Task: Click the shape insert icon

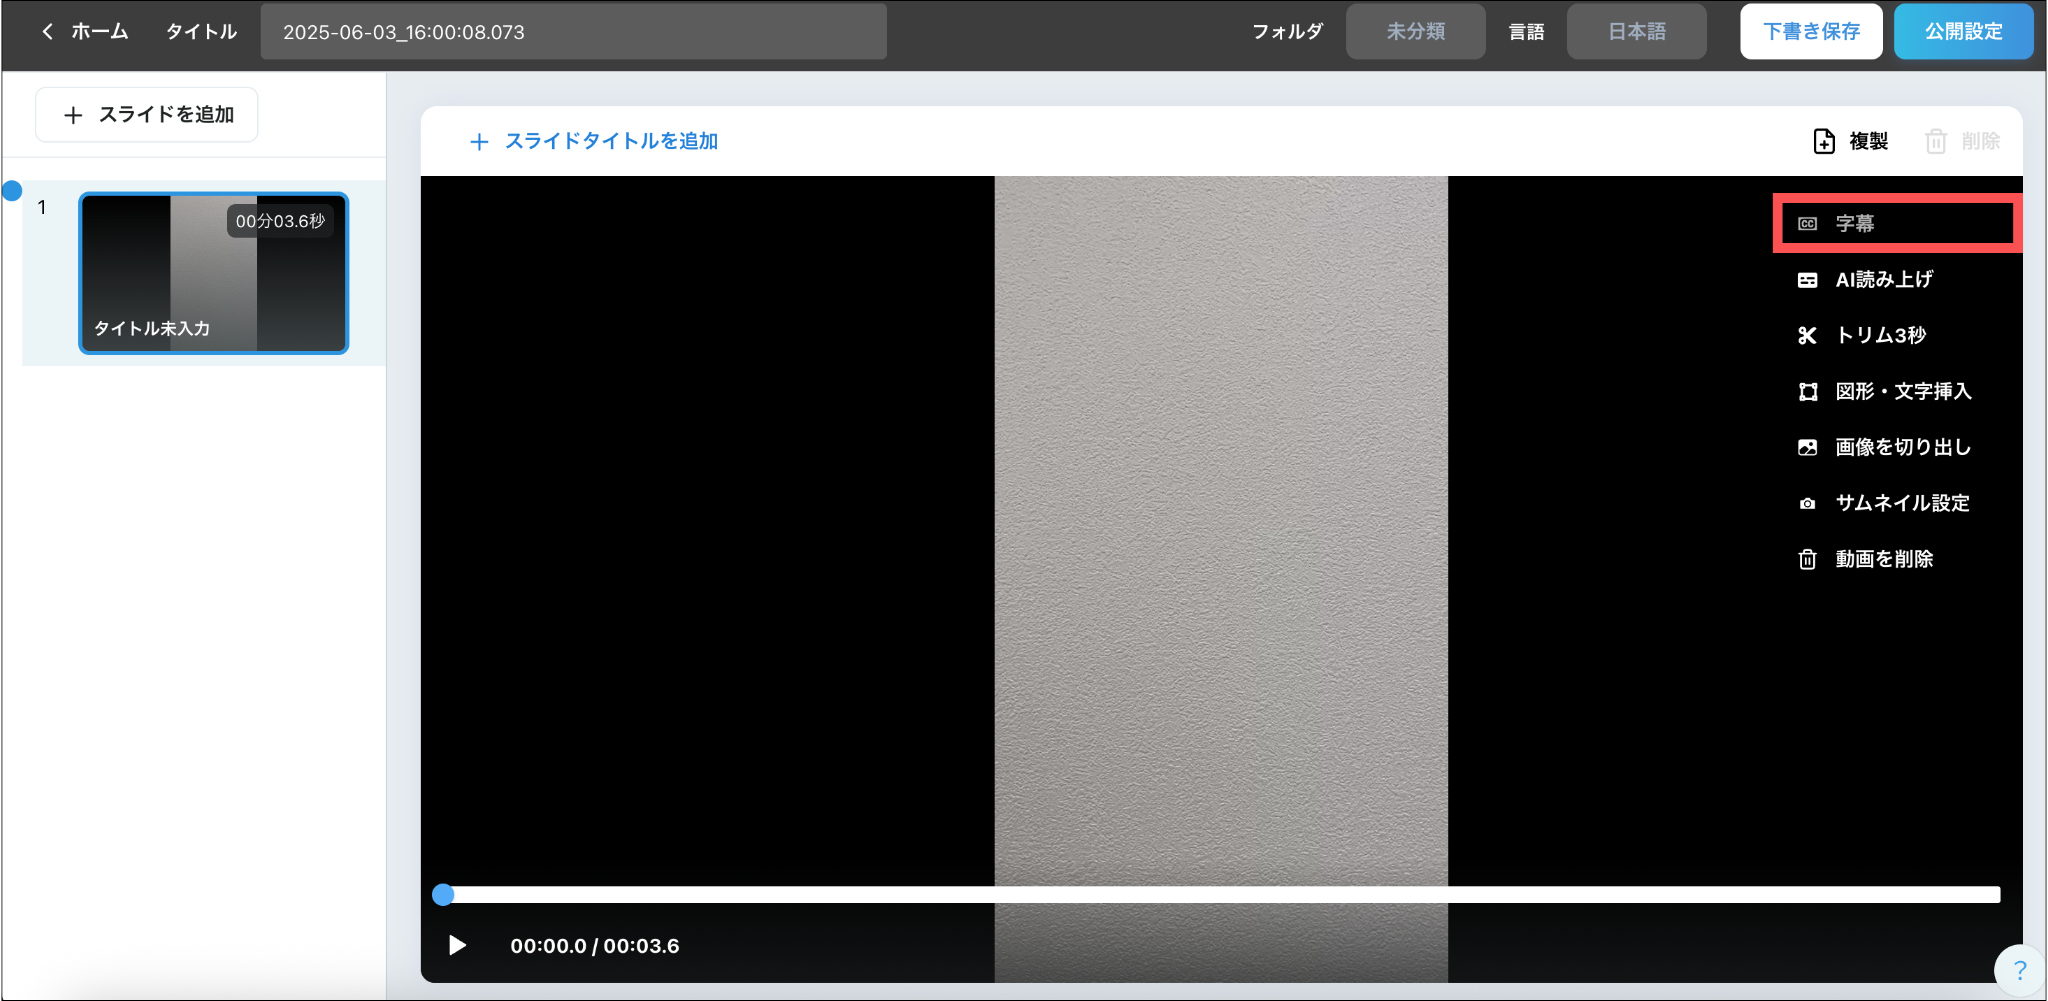Action: pos(1808,392)
